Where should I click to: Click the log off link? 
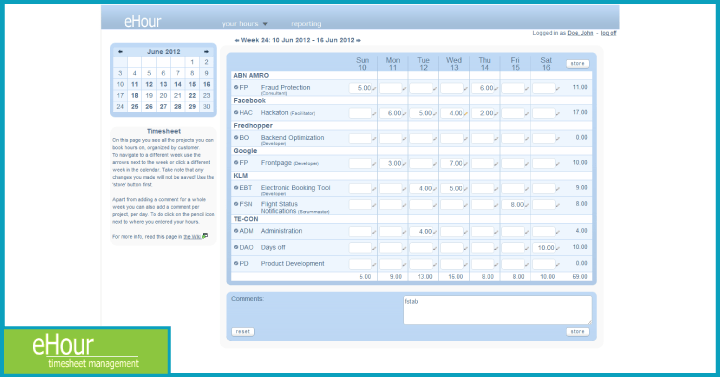(608, 33)
